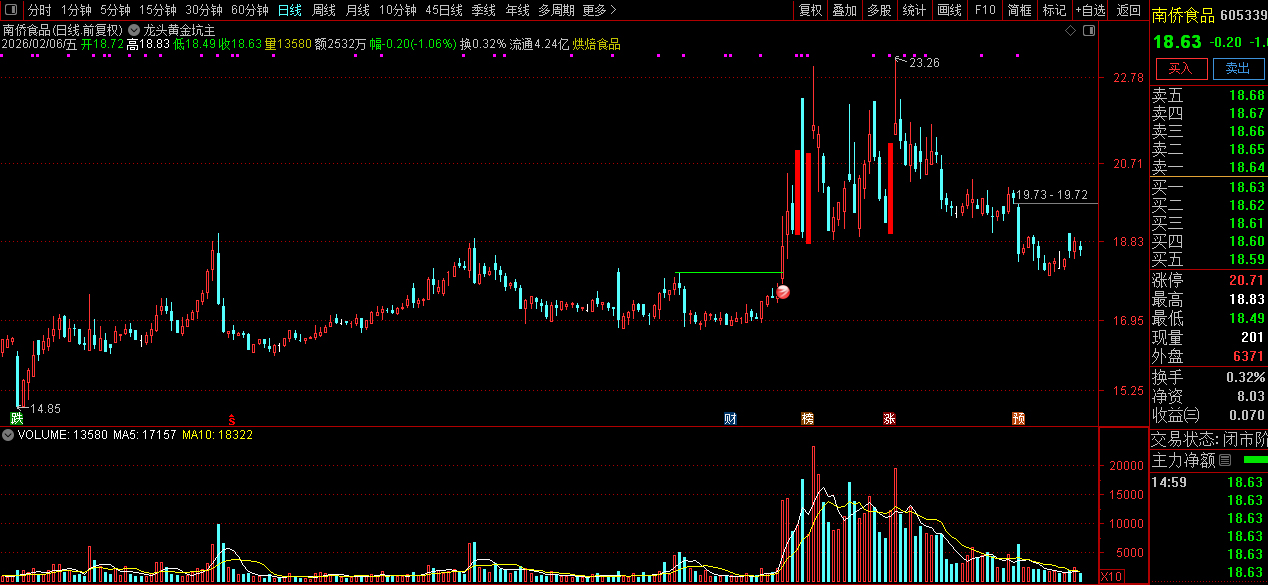Switch to 日线 daily chart
1268x585 pixels.
click(x=289, y=10)
